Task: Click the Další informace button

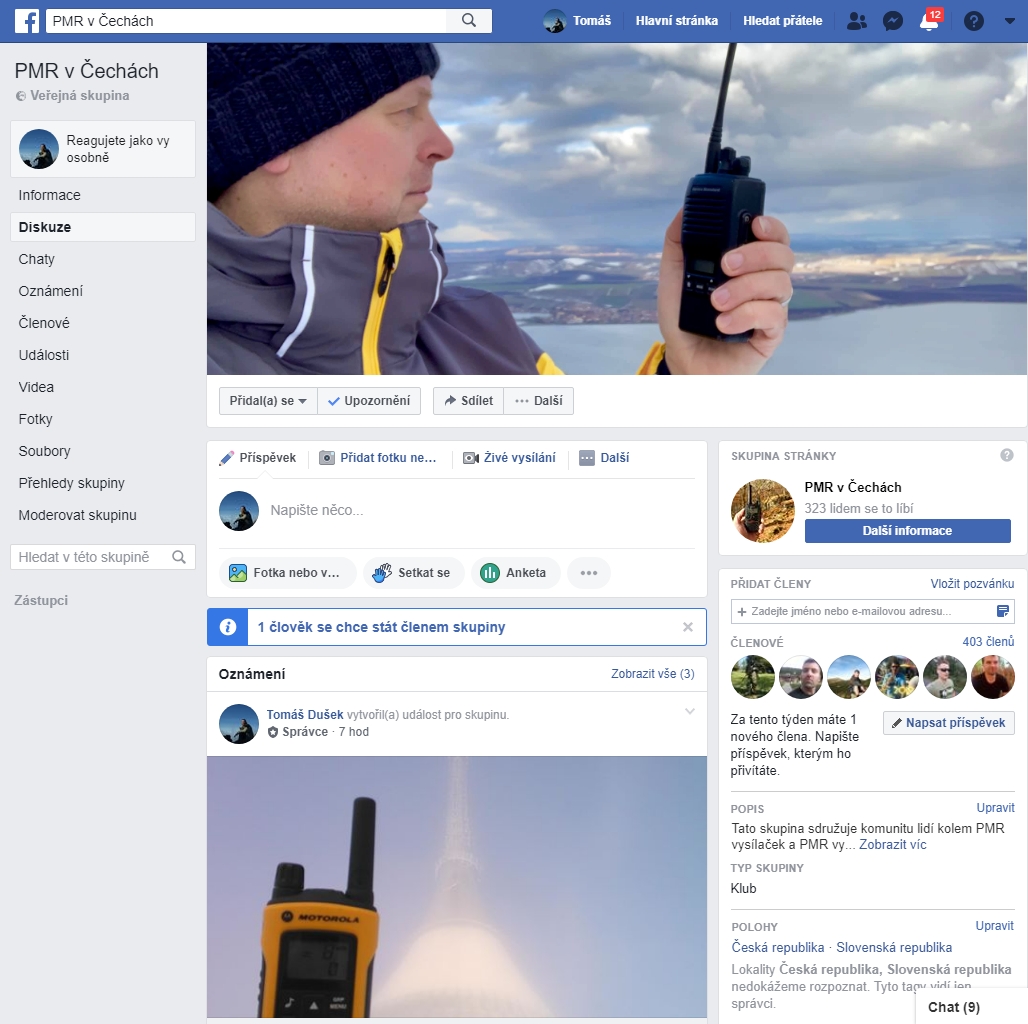Action: [x=907, y=531]
